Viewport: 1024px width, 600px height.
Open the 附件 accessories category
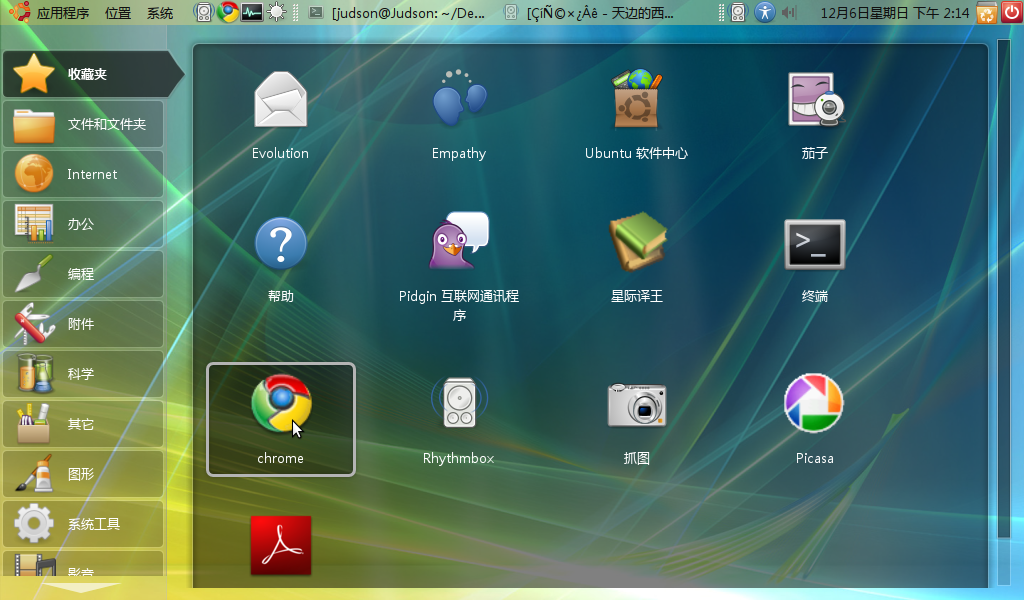coord(83,324)
